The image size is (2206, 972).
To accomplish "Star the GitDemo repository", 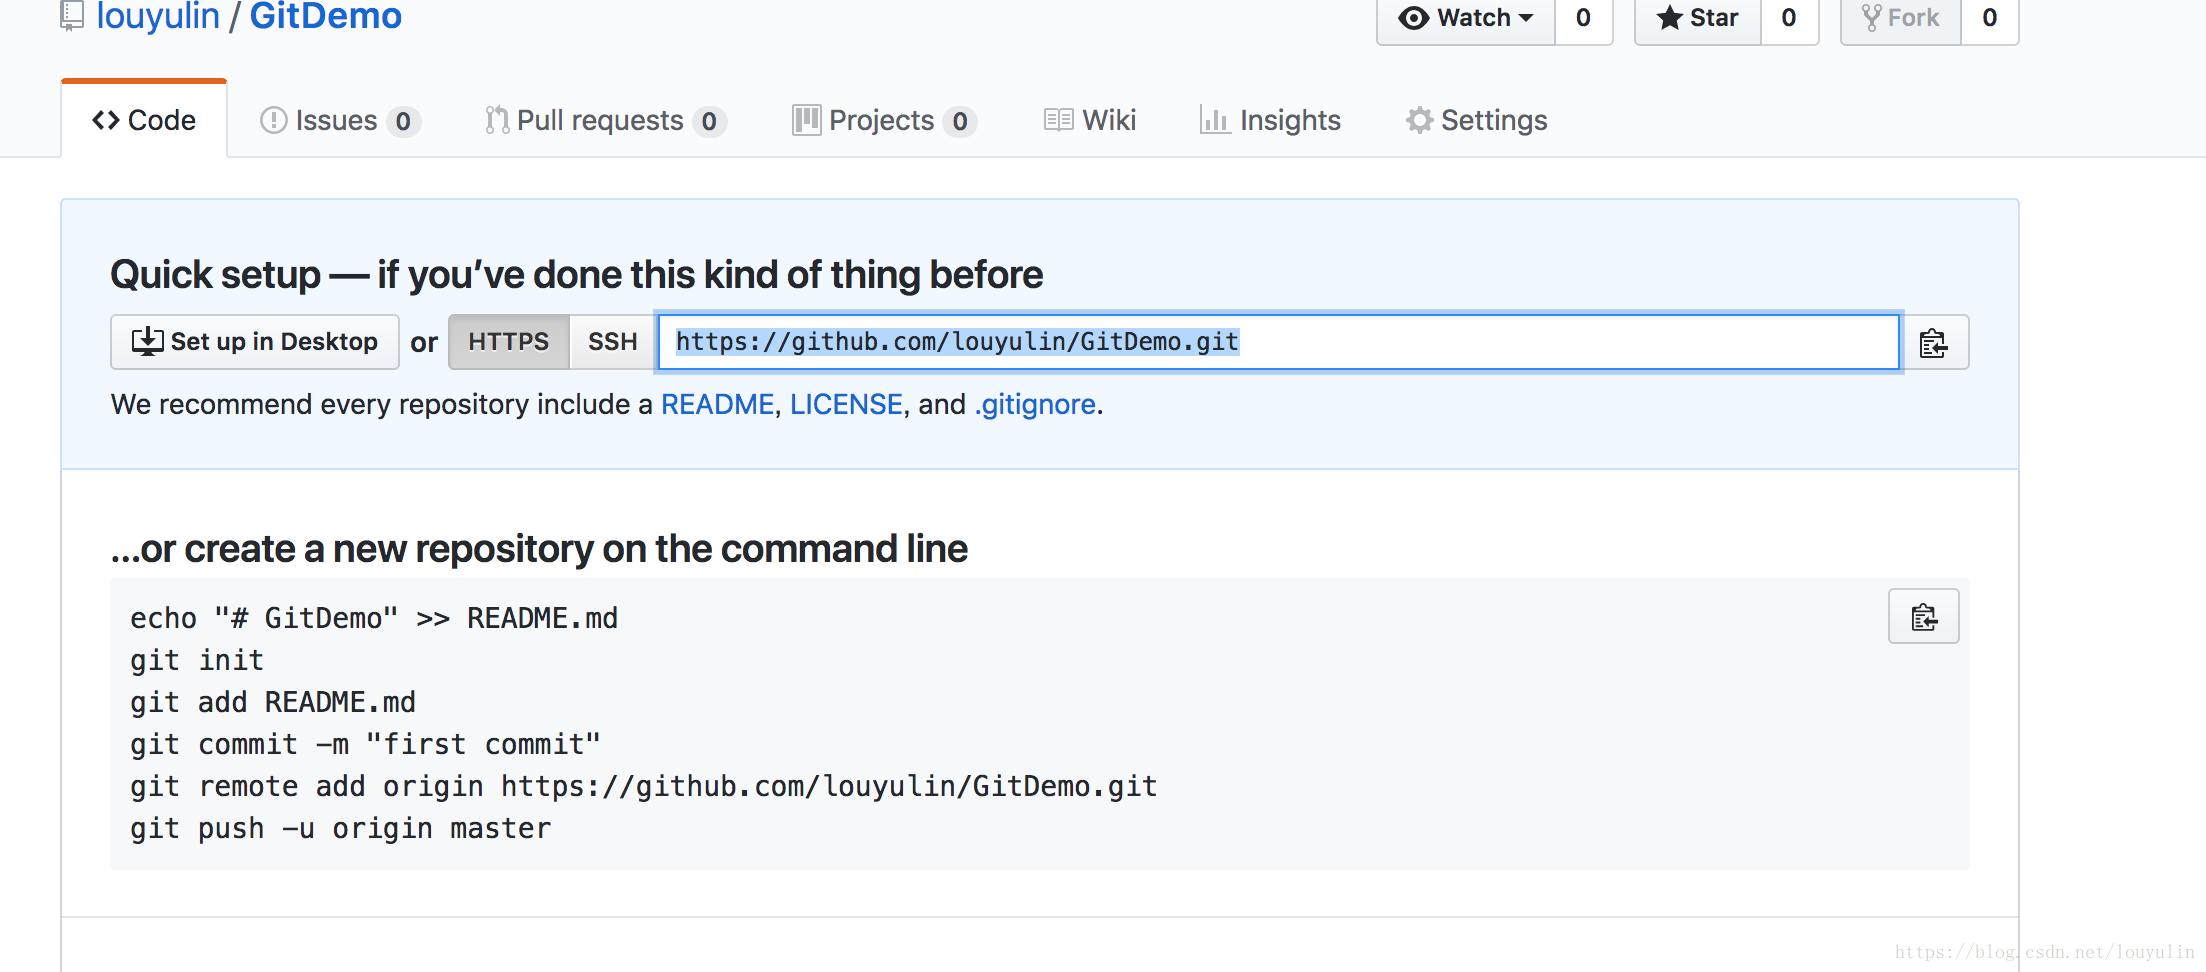I will (x=1698, y=18).
